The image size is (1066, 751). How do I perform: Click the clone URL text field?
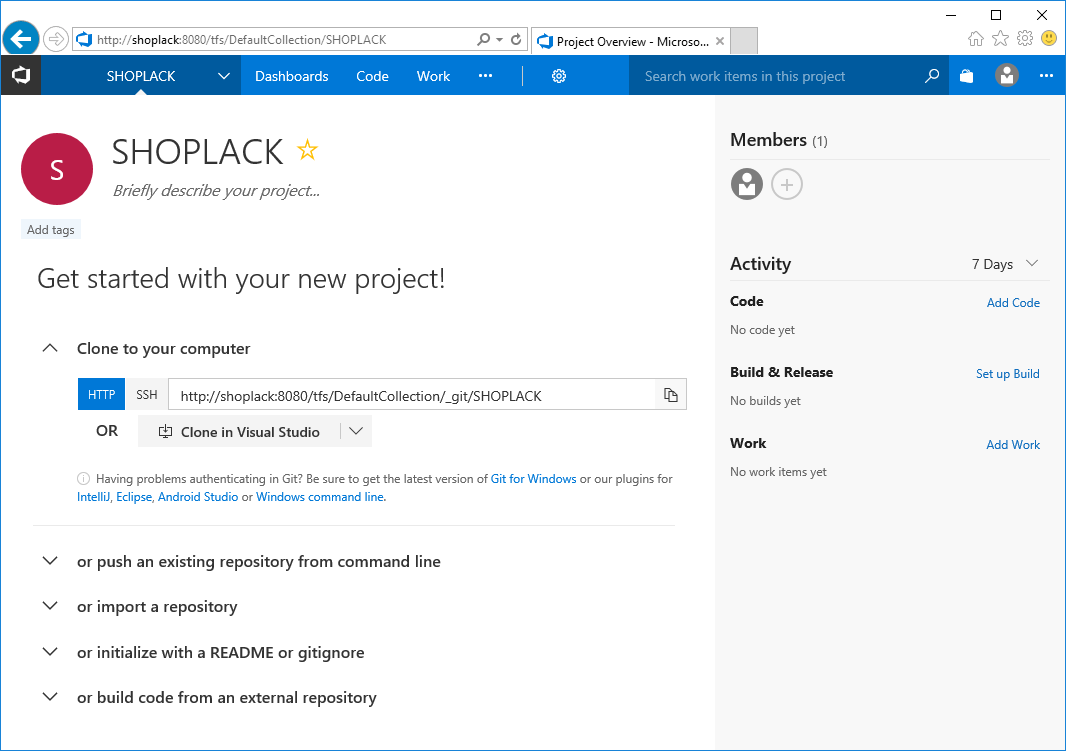[x=412, y=395]
